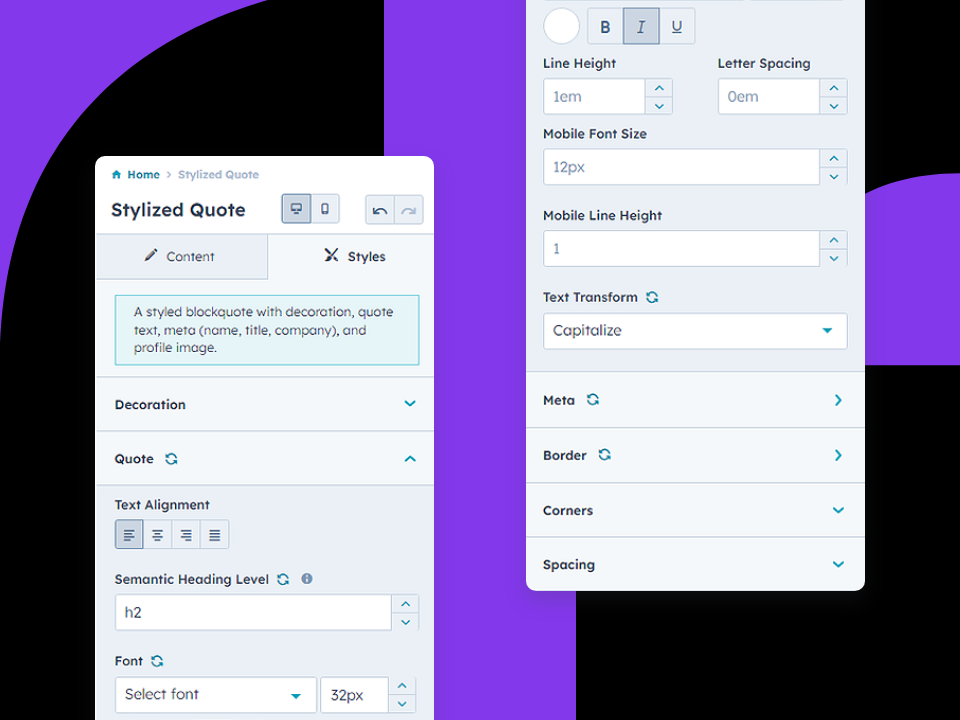Toggle bold formatting on quote text
Viewport: 960px width, 720px height.
[605, 25]
